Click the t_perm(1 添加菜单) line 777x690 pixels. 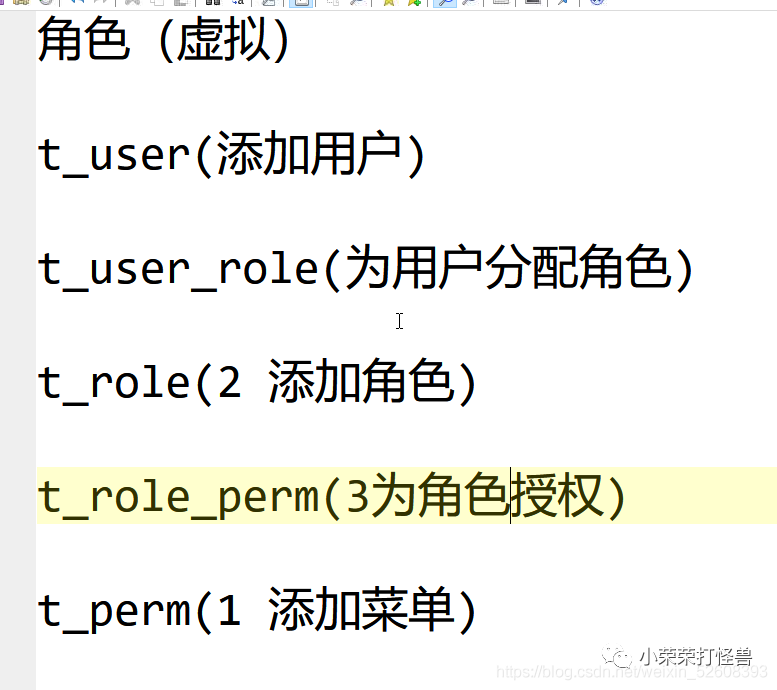[257, 610]
